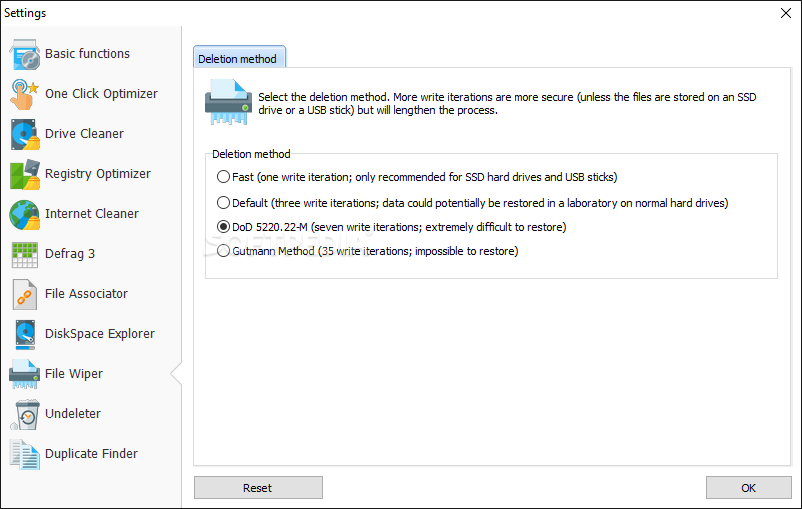Viewport: 802px width, 509px height.
Task: Confirm settings with the OK button
Action: point(748,488)
